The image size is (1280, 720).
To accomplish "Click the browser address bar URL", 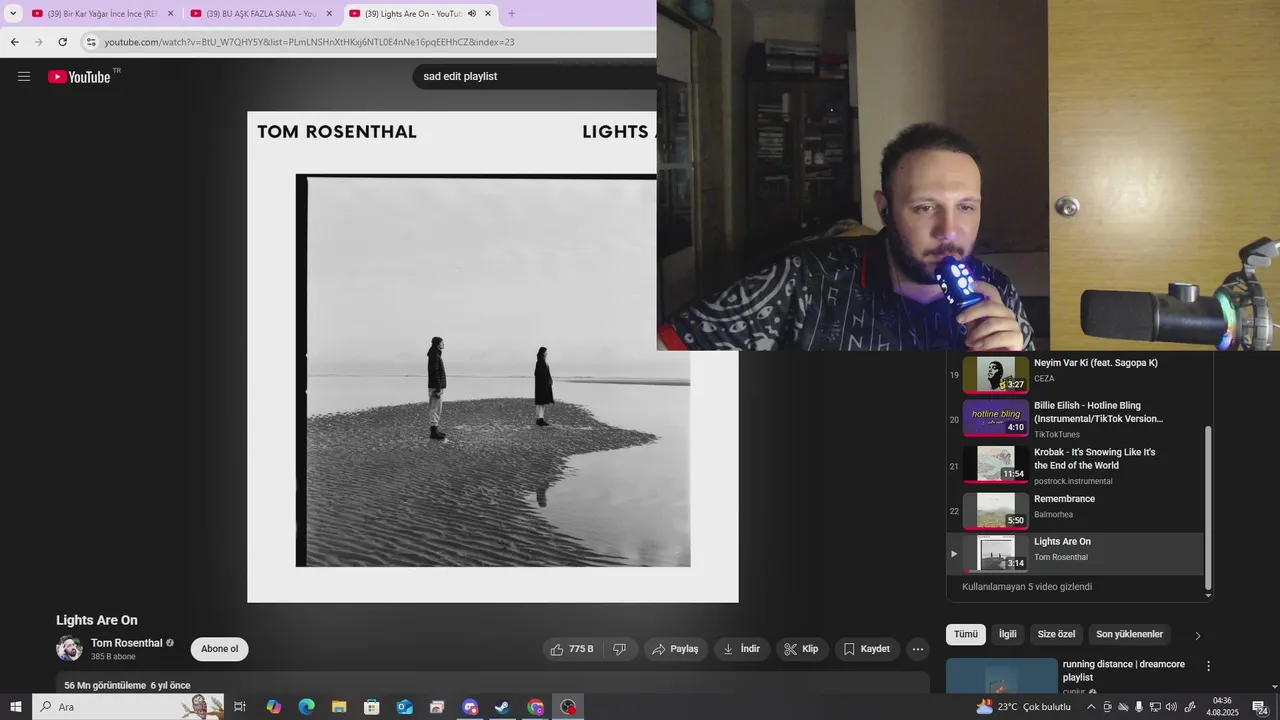I will point(309,42).
